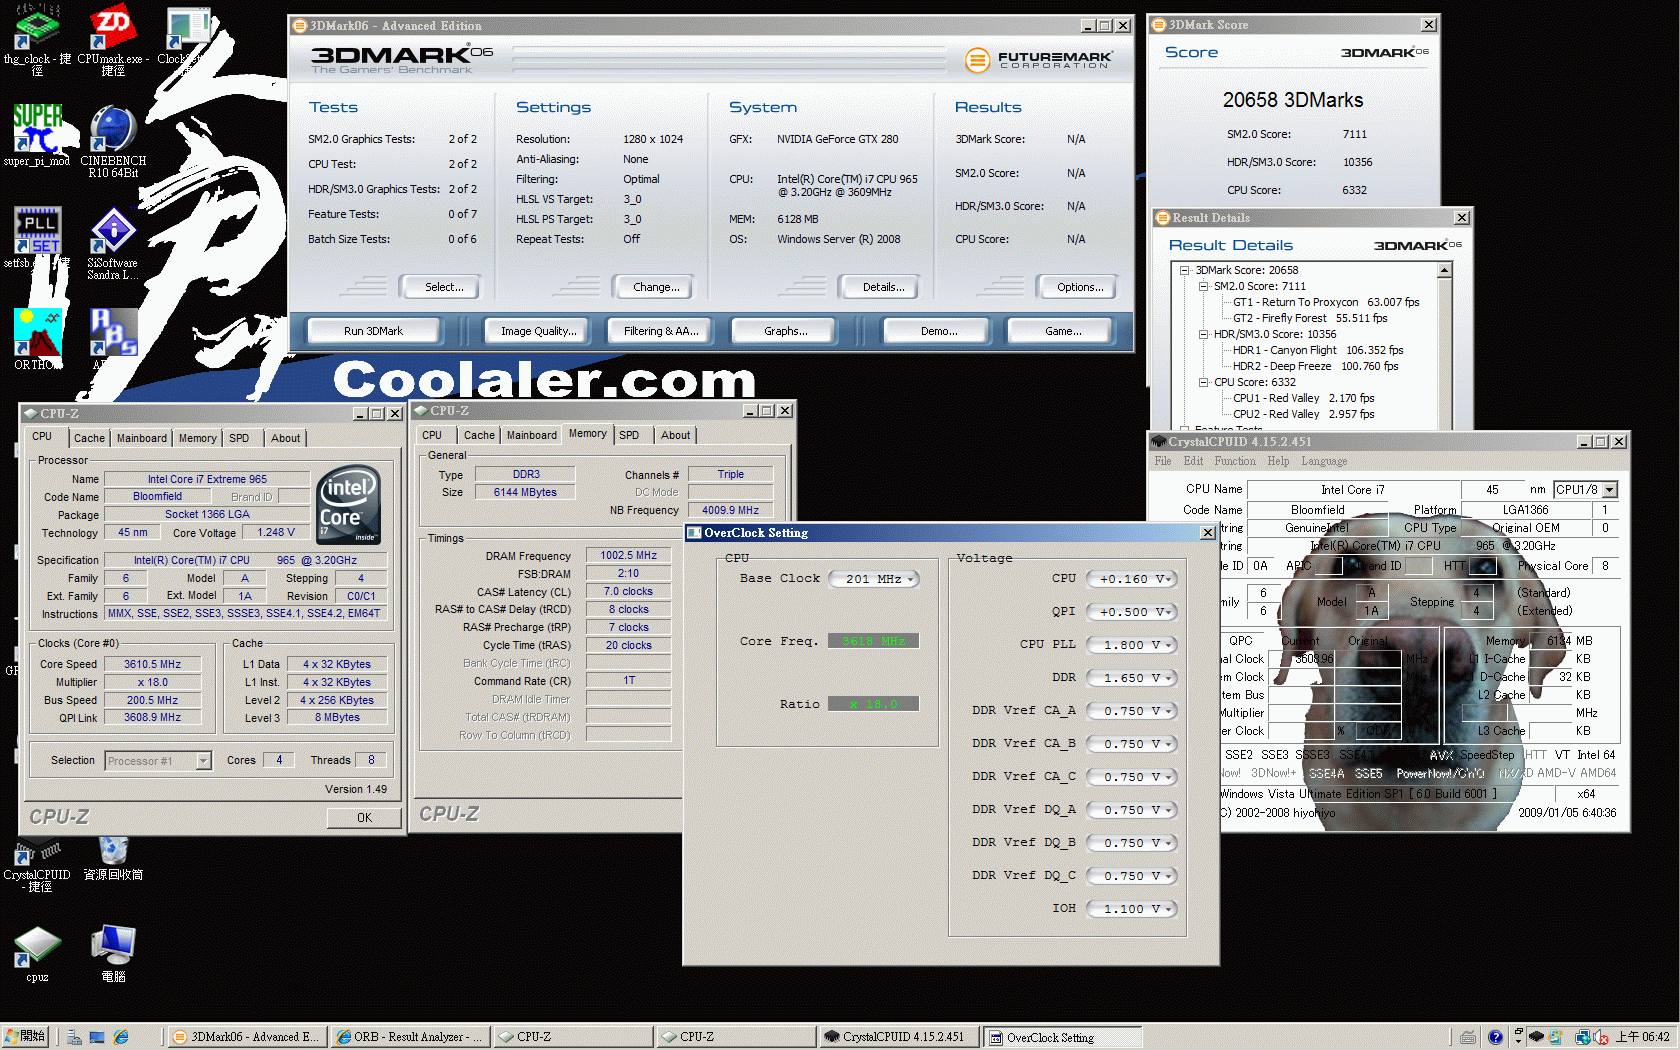The image size is (1680, 1050).
Task: Select the GT1 - Return To Proxycon result
Action: click(x=1326, y=302)
